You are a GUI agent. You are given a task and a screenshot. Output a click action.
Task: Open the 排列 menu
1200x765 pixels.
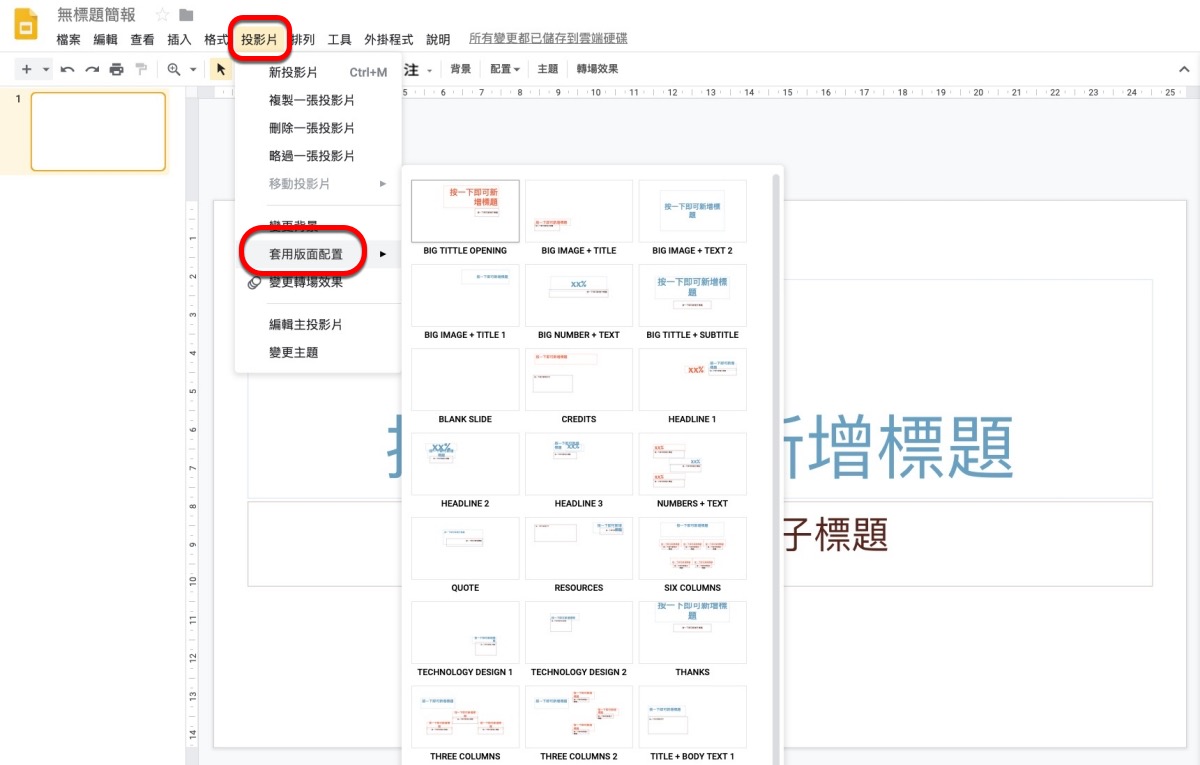(302, 40)
